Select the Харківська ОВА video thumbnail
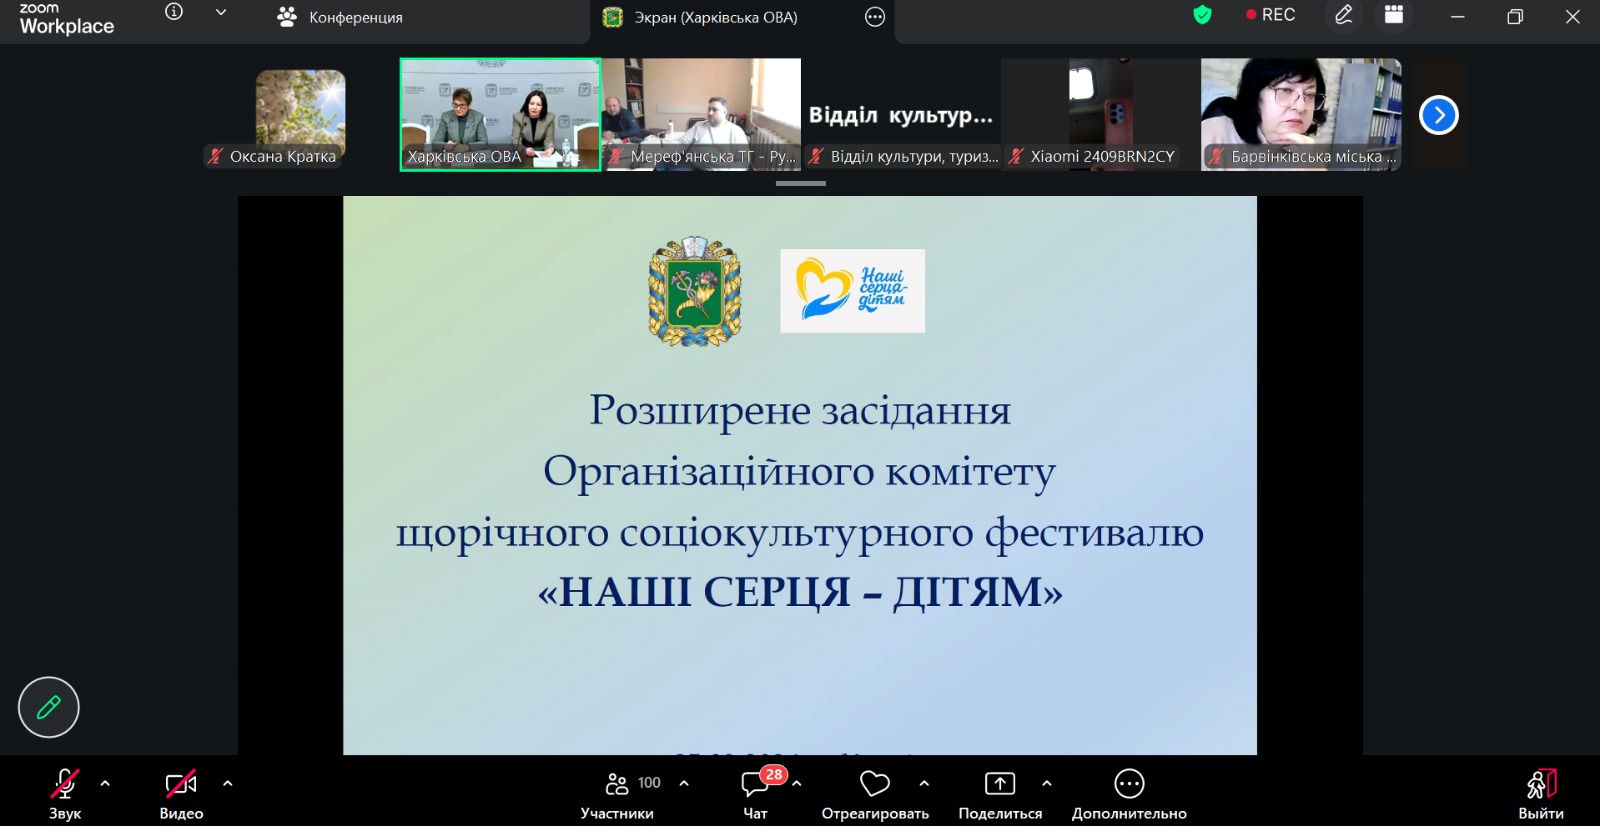The height and width of the screenshot is (826, 1600). (500, 114)
